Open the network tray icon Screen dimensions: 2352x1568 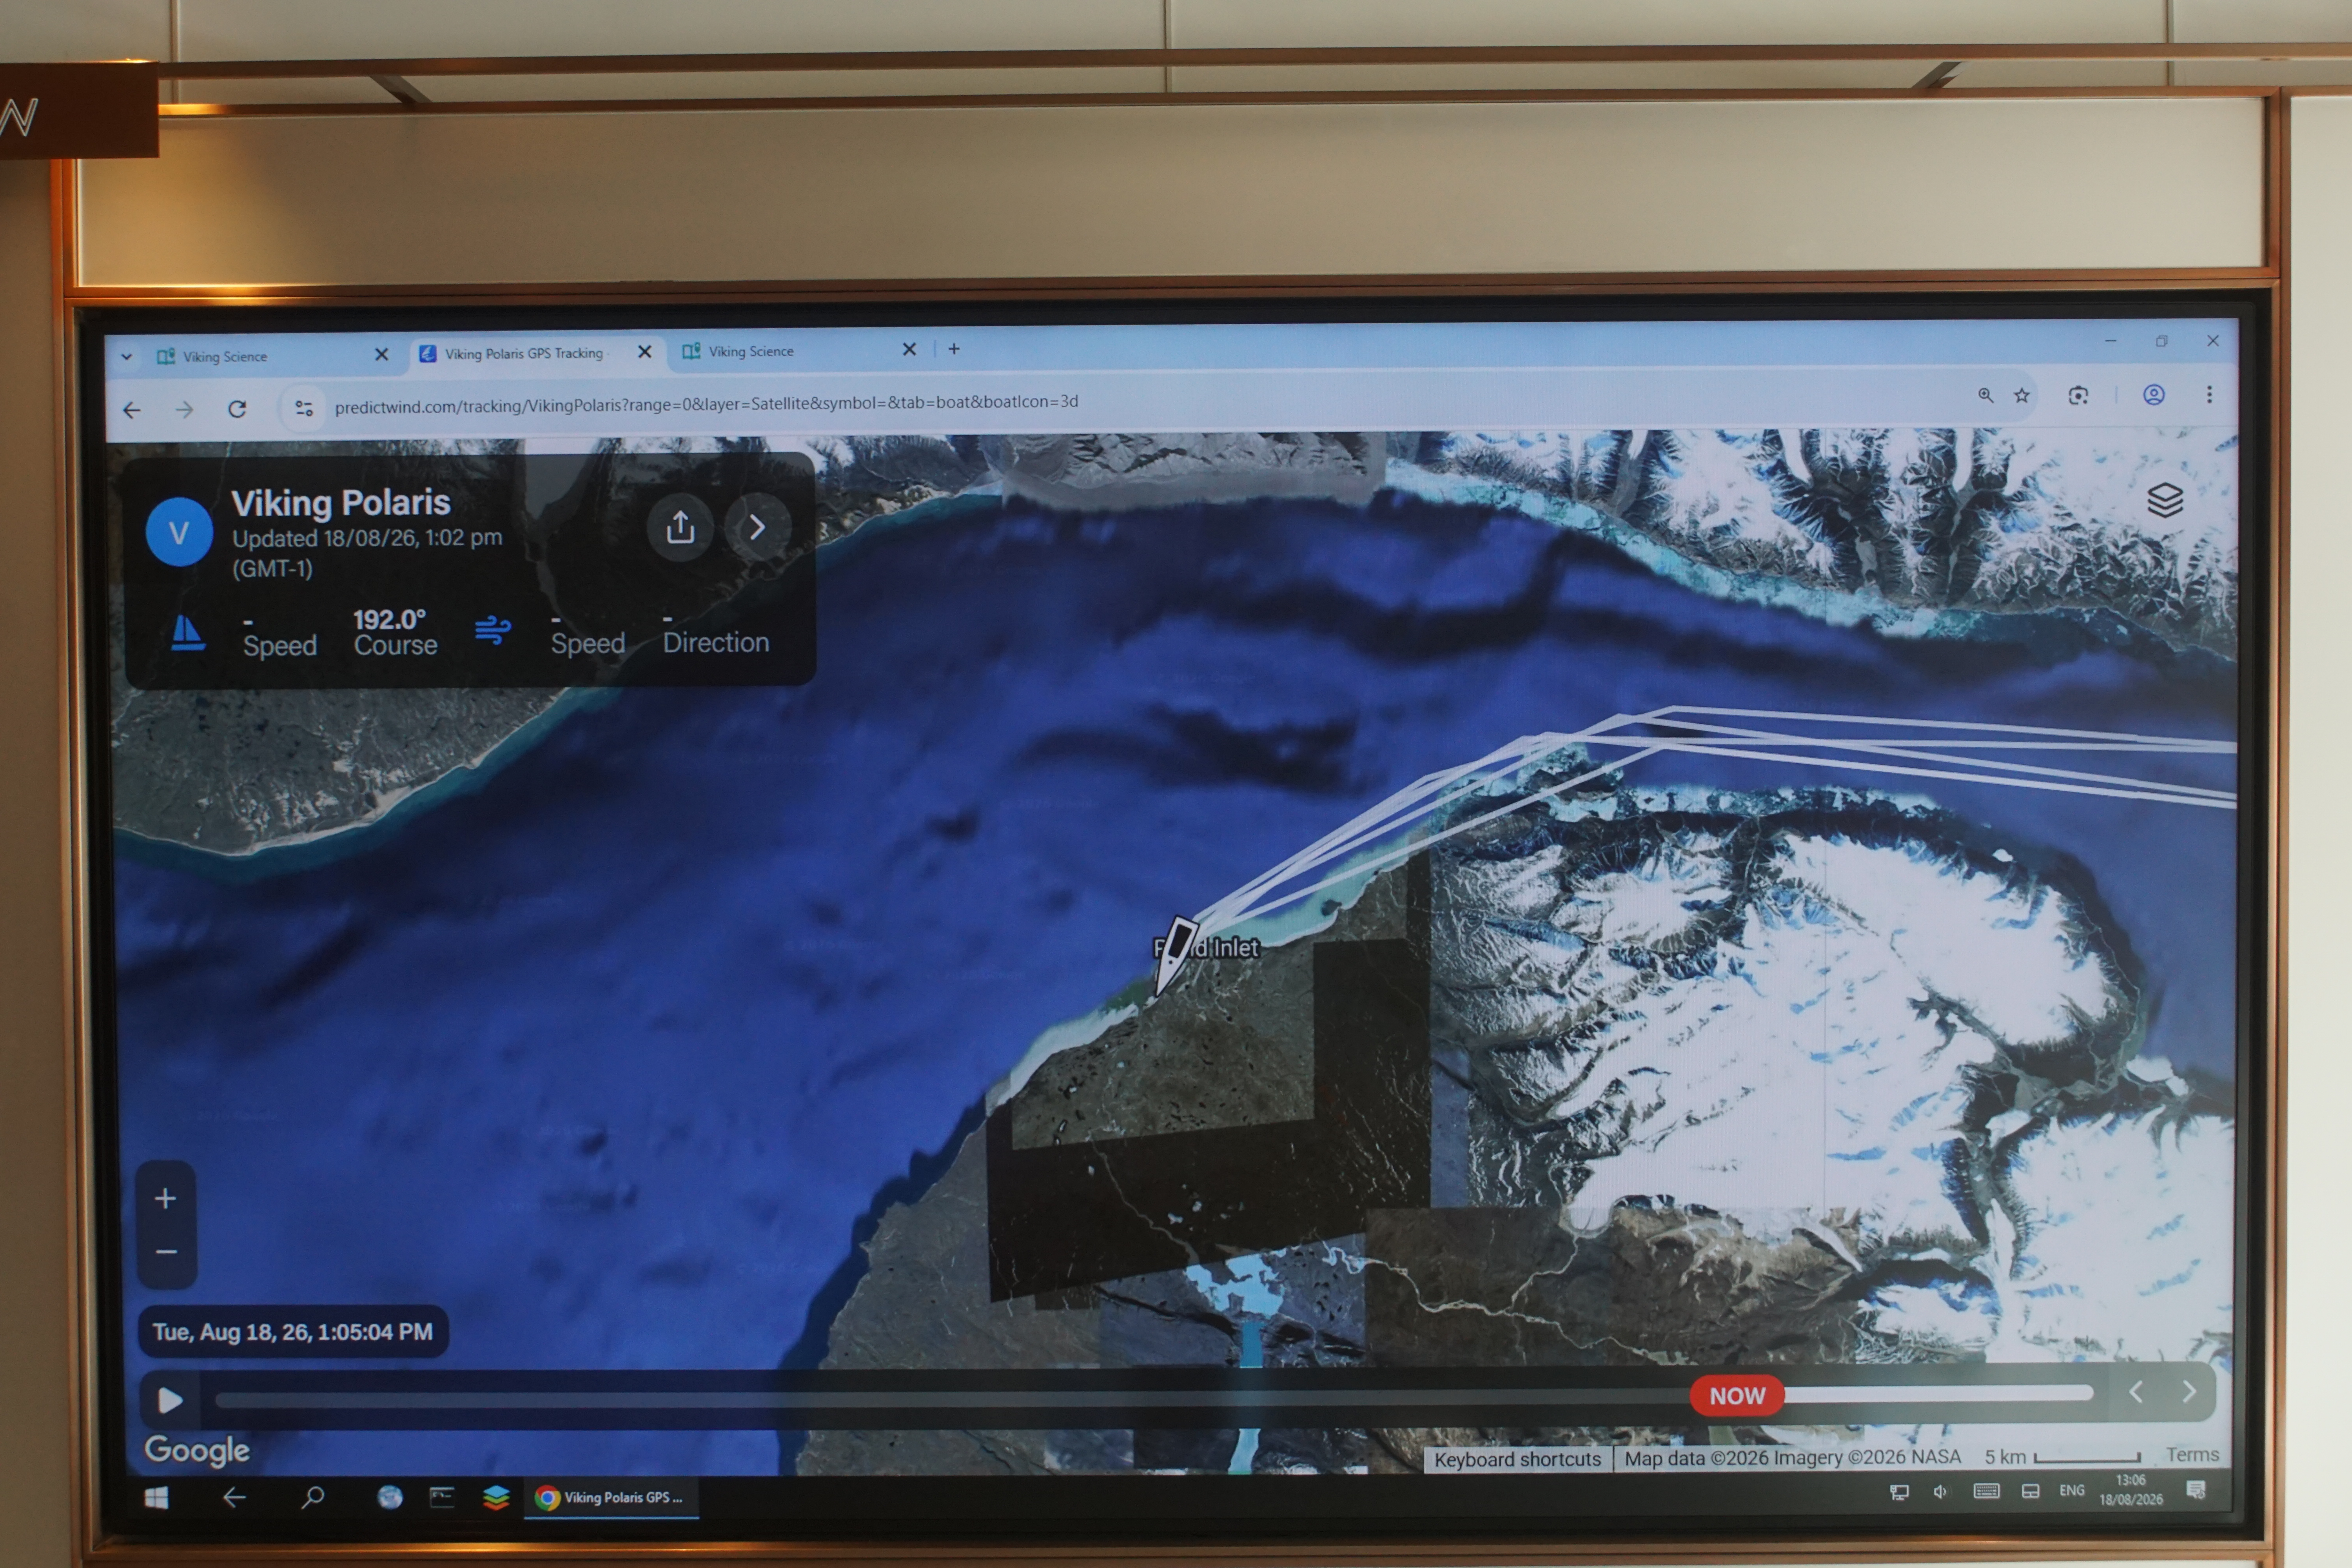click(x=1899, y=1492)
